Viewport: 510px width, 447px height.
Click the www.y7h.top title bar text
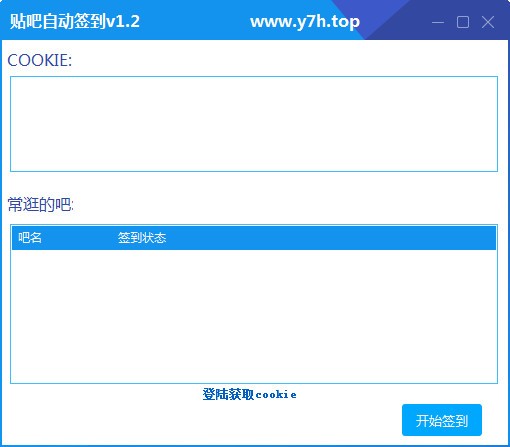coord(305,22)
